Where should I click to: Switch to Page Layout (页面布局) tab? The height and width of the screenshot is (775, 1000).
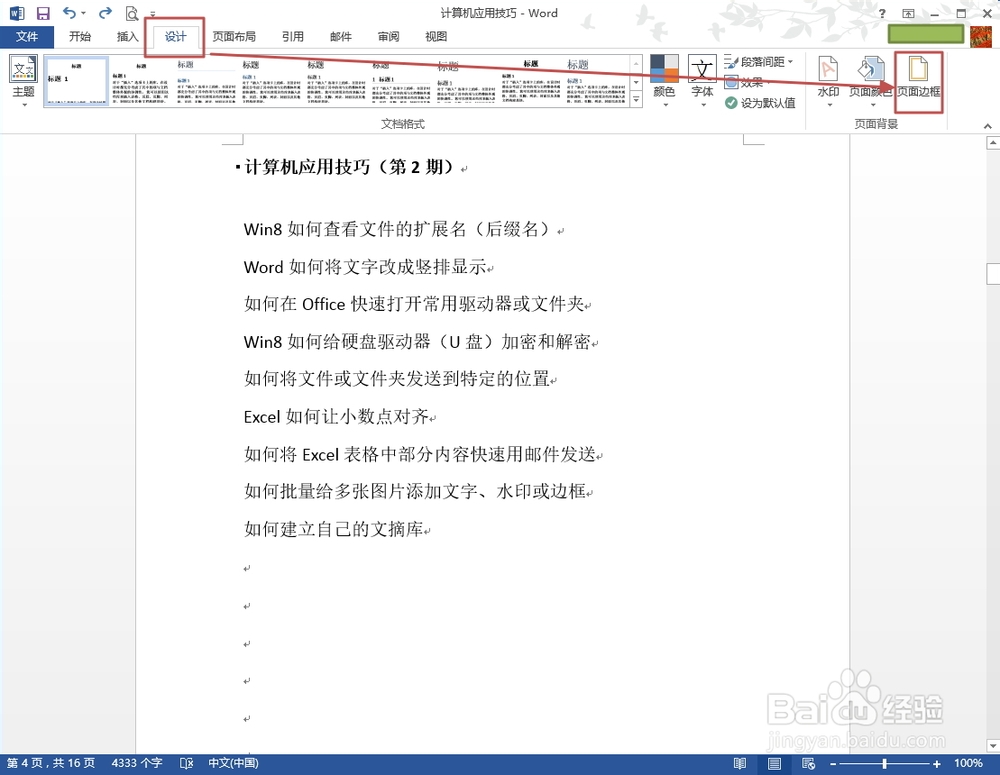(234, 36)
